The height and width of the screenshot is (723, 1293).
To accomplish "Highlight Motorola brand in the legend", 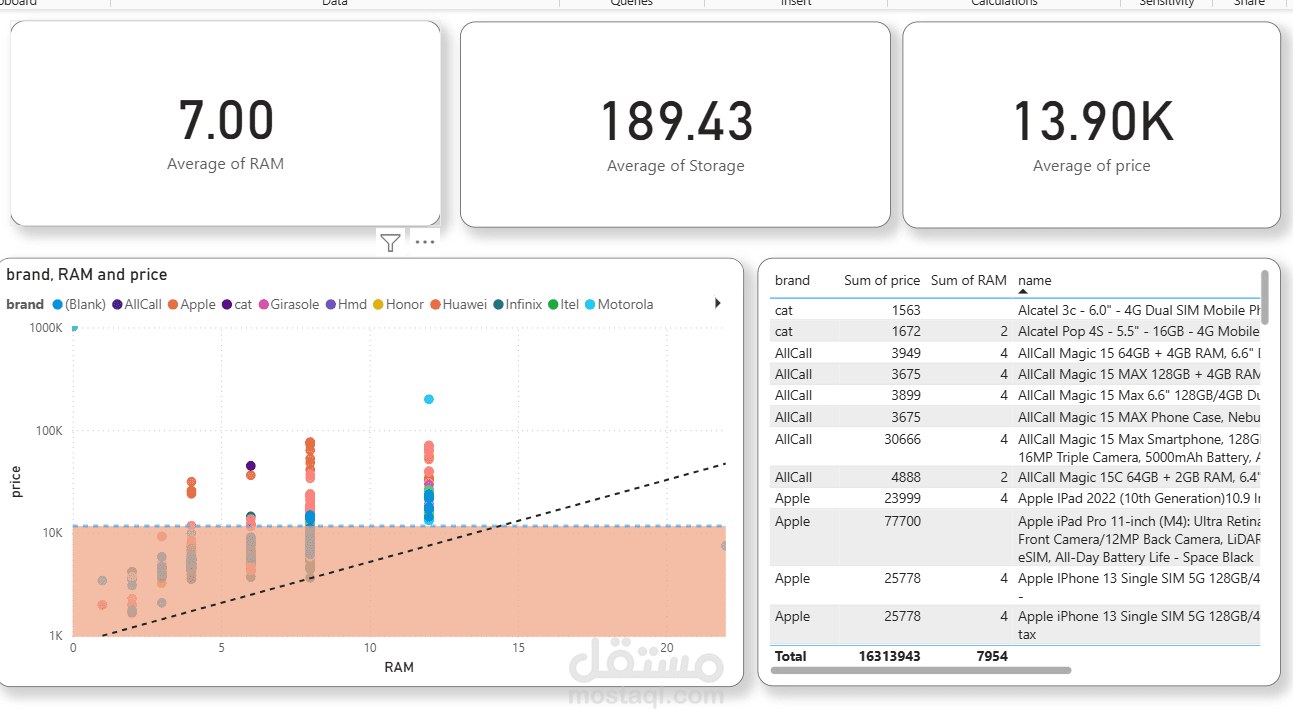I will 619,304.
